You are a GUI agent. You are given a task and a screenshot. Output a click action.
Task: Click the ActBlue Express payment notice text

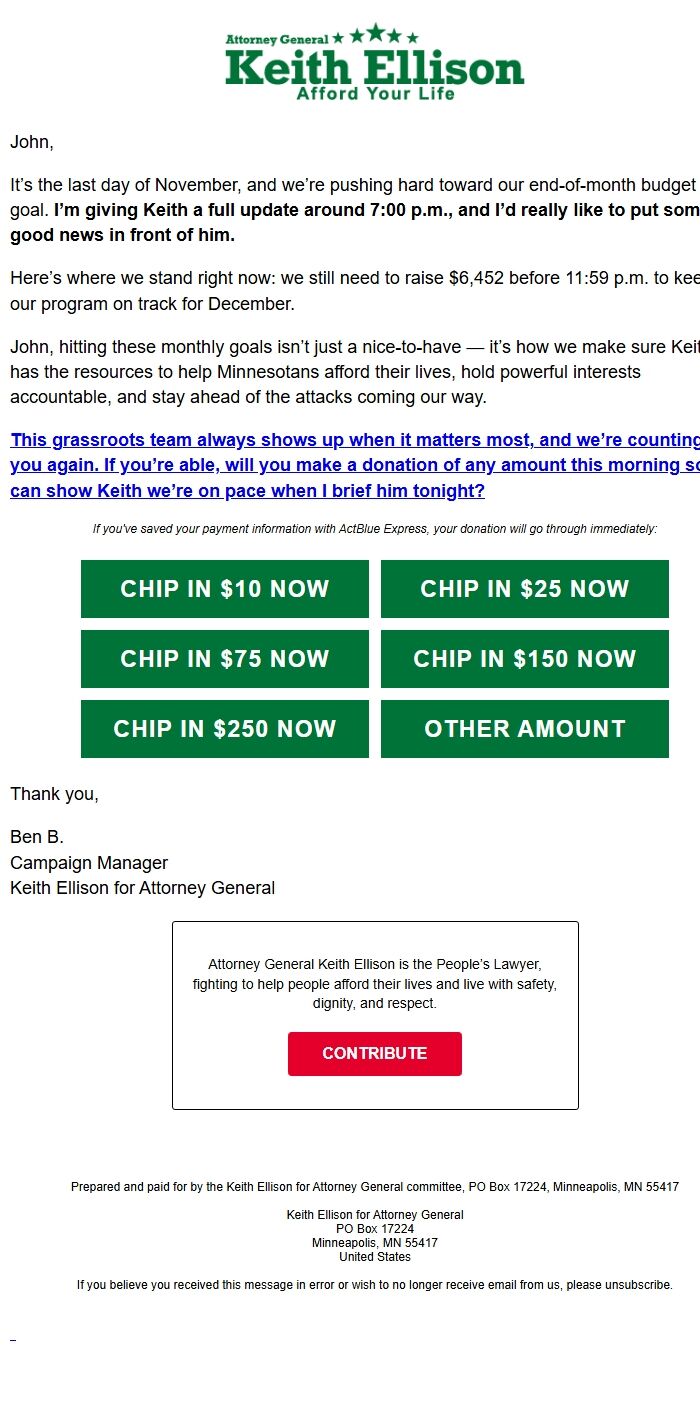pyautogui.click(x=374, y=528)
